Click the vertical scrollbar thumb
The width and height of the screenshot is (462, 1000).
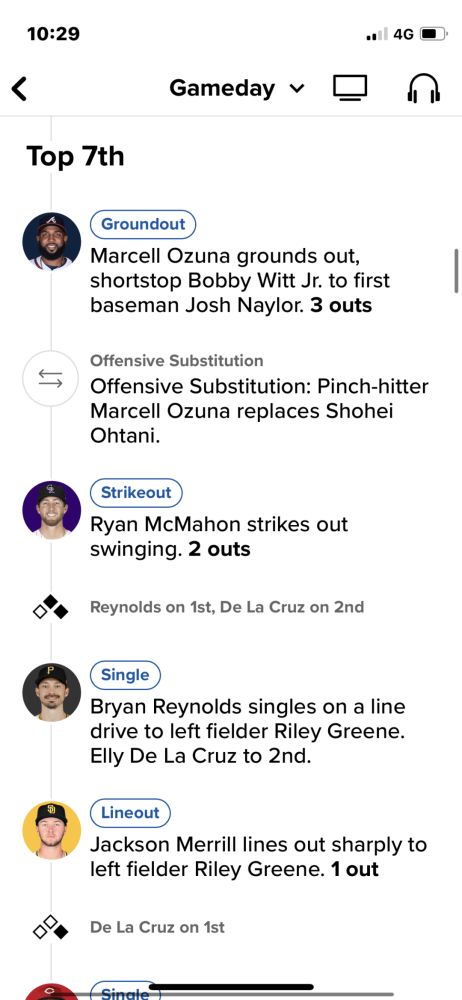[x=456, y=270]
